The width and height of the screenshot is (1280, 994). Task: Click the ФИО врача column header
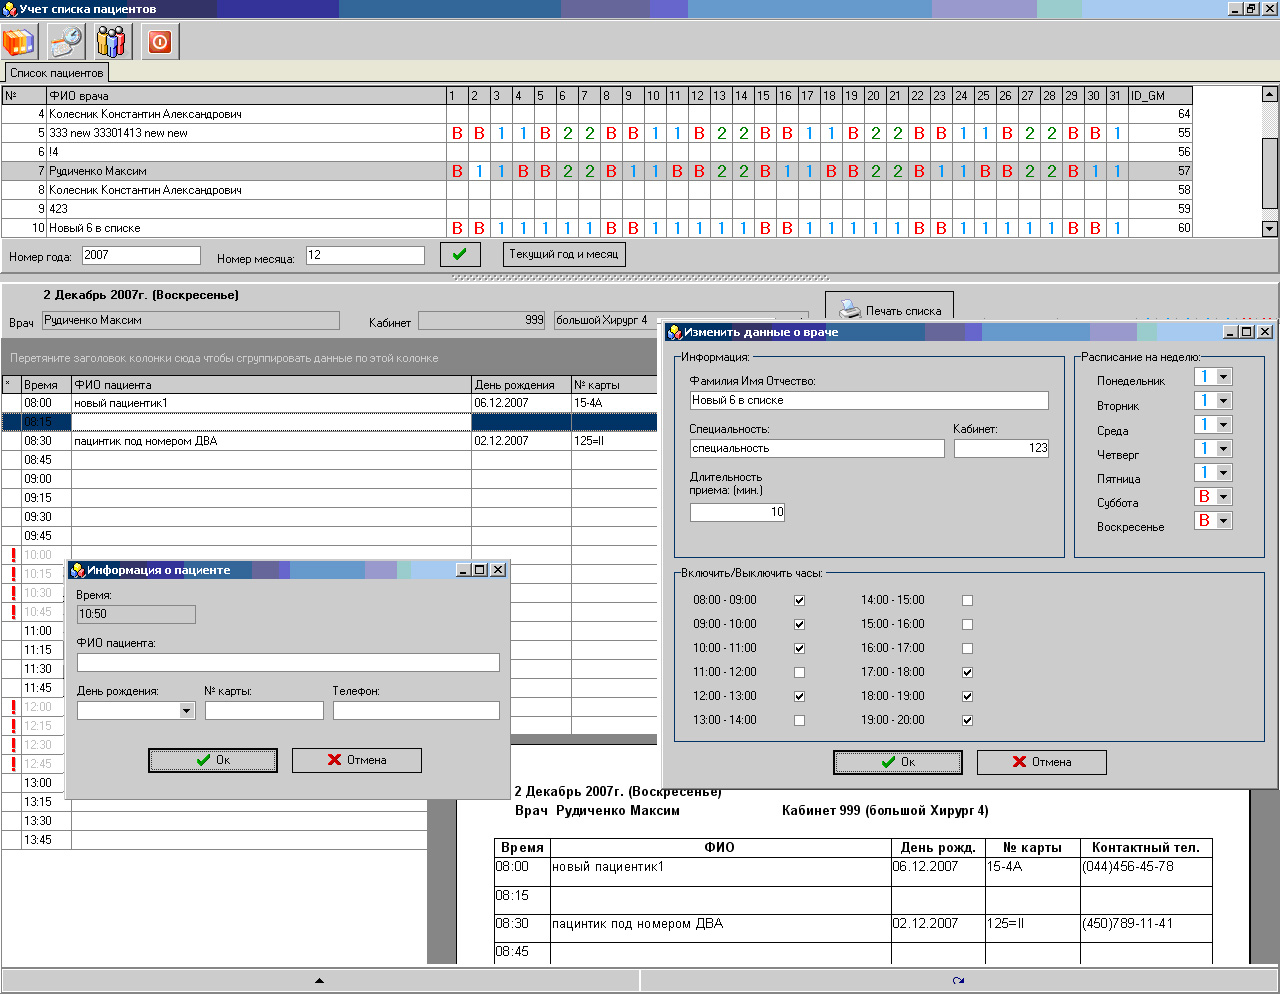(246, 96)
